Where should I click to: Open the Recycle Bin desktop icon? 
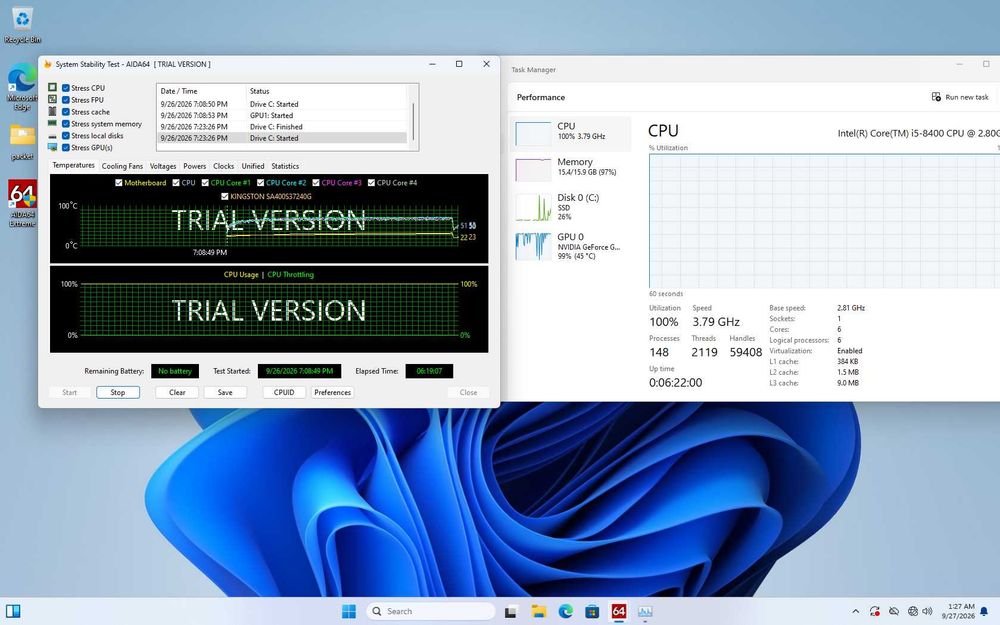[22, 24]
